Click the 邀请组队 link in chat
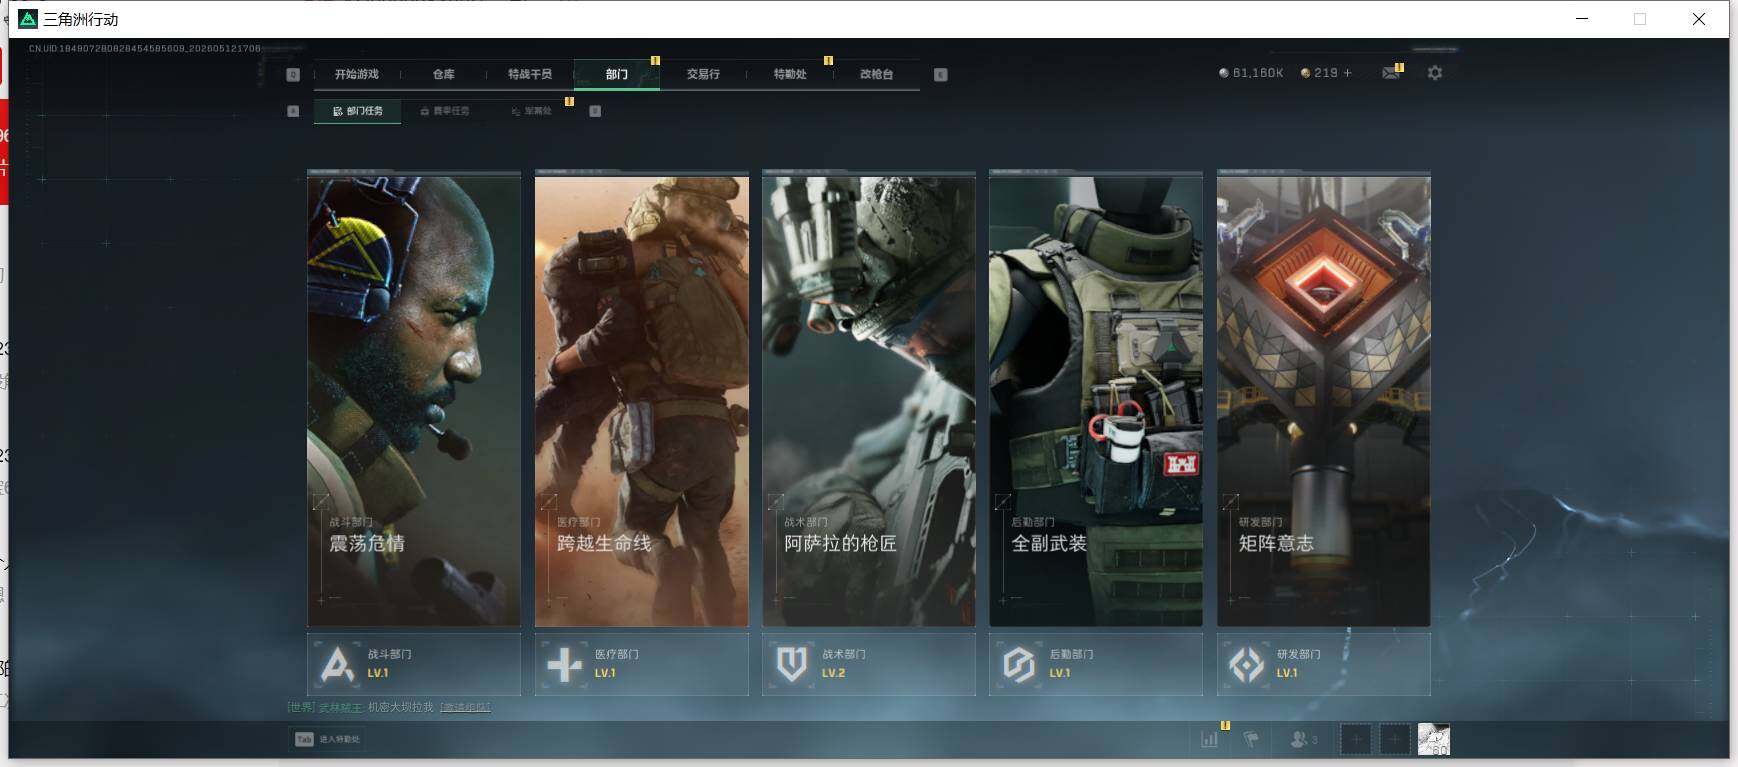The image size is (1738, 767). coord(465,707)
